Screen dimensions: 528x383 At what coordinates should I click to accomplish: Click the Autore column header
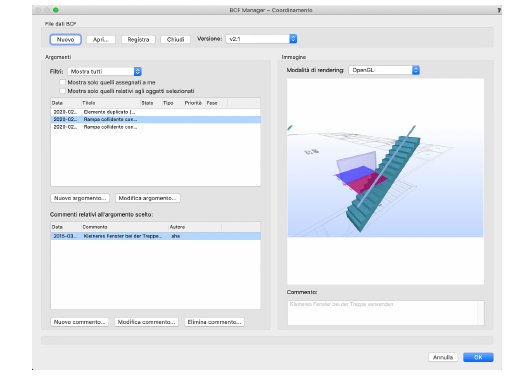(x=195, y=227)
